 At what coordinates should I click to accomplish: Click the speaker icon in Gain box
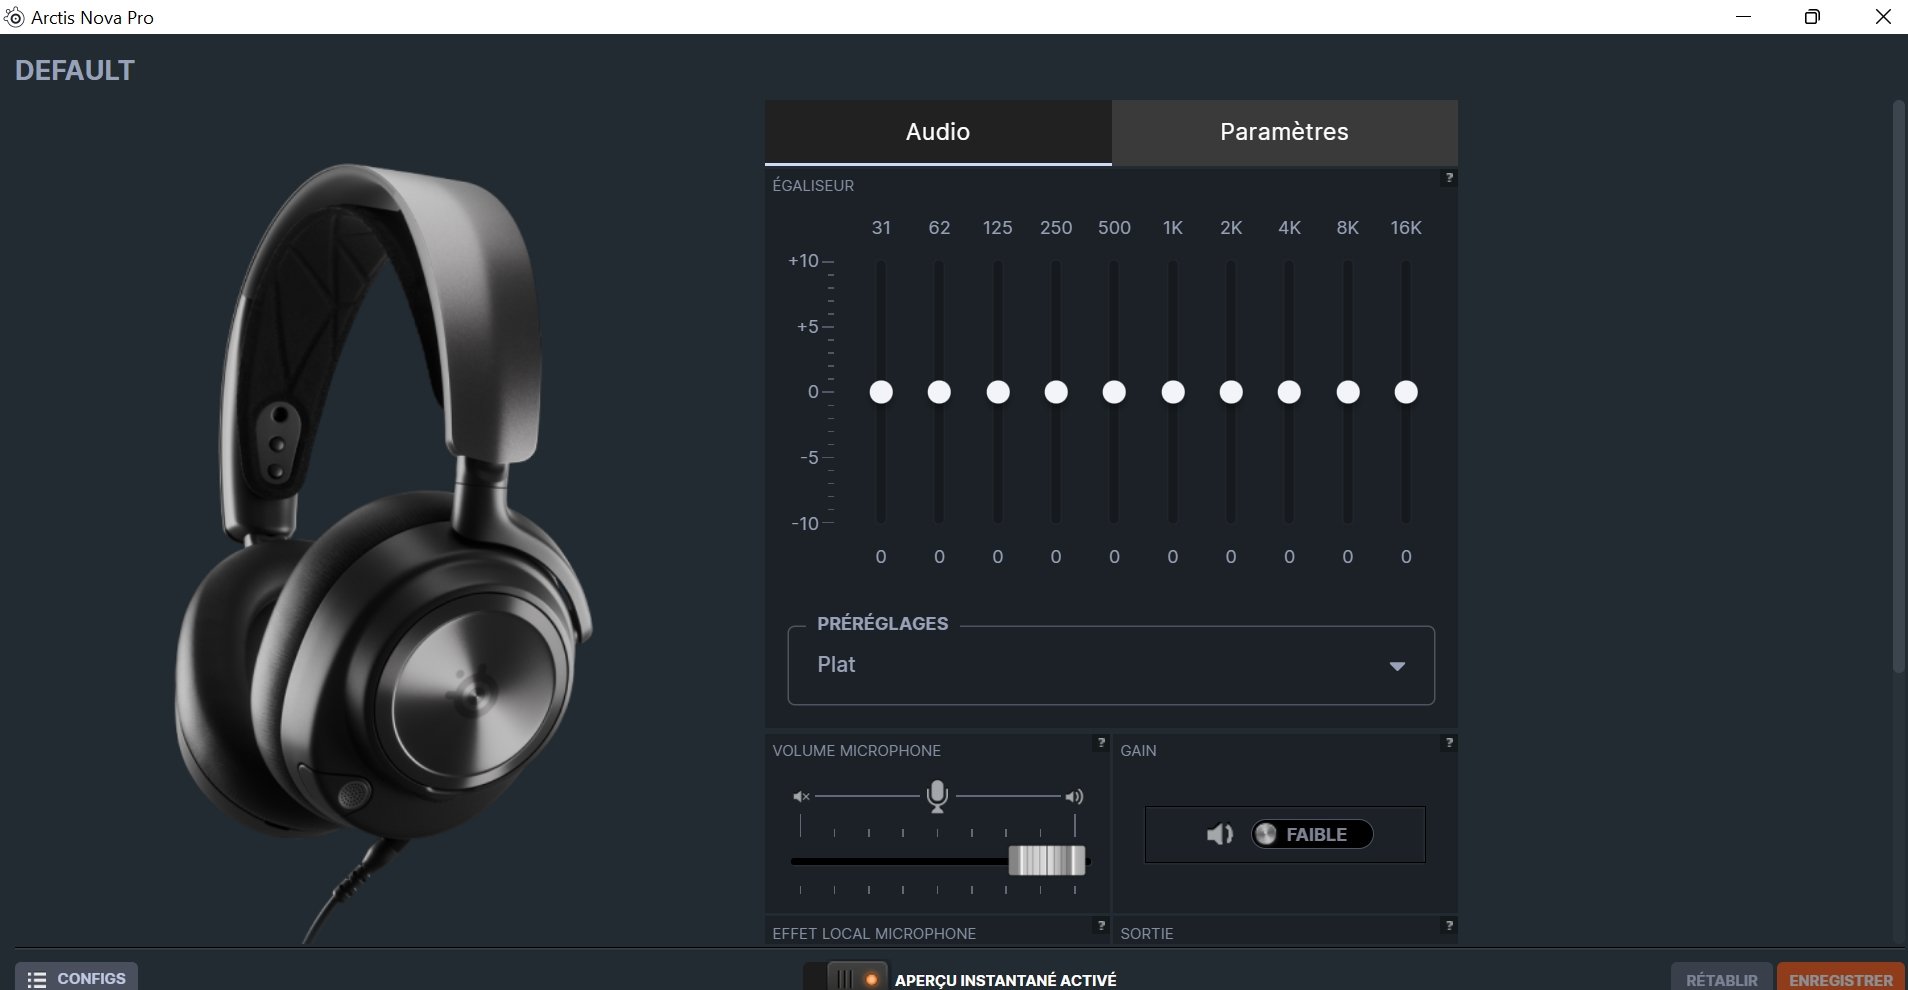click(1219, 834)
